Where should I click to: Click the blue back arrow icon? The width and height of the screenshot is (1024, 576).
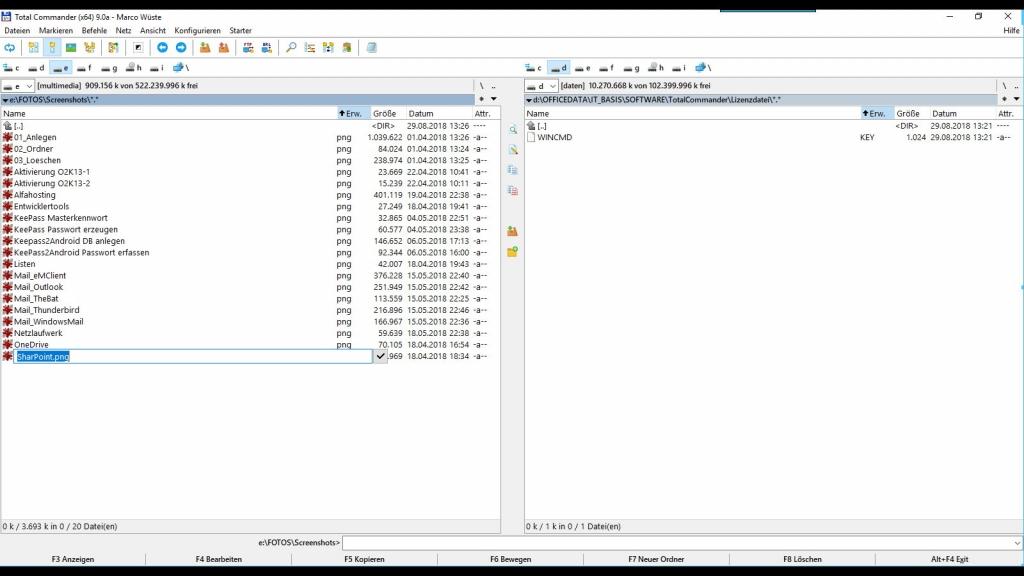162,47
